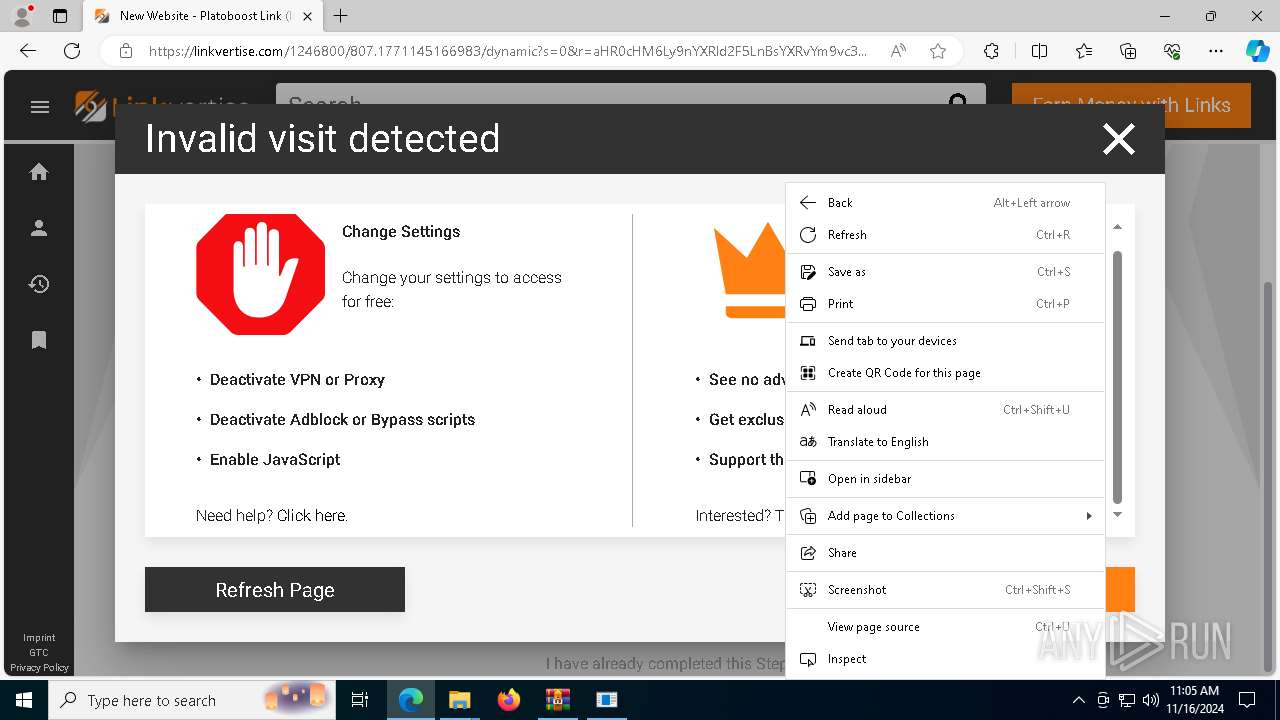Expand Add page to Collections submenu

coord(945,516)
